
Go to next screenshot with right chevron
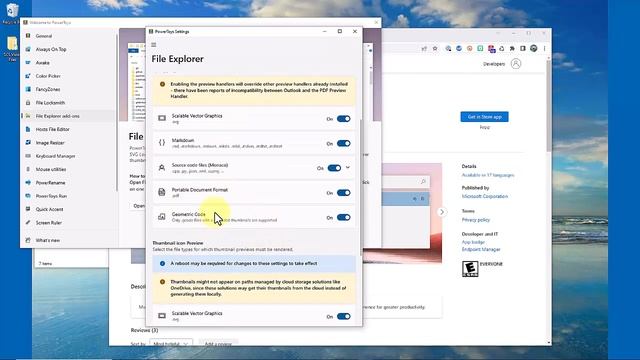442,212
